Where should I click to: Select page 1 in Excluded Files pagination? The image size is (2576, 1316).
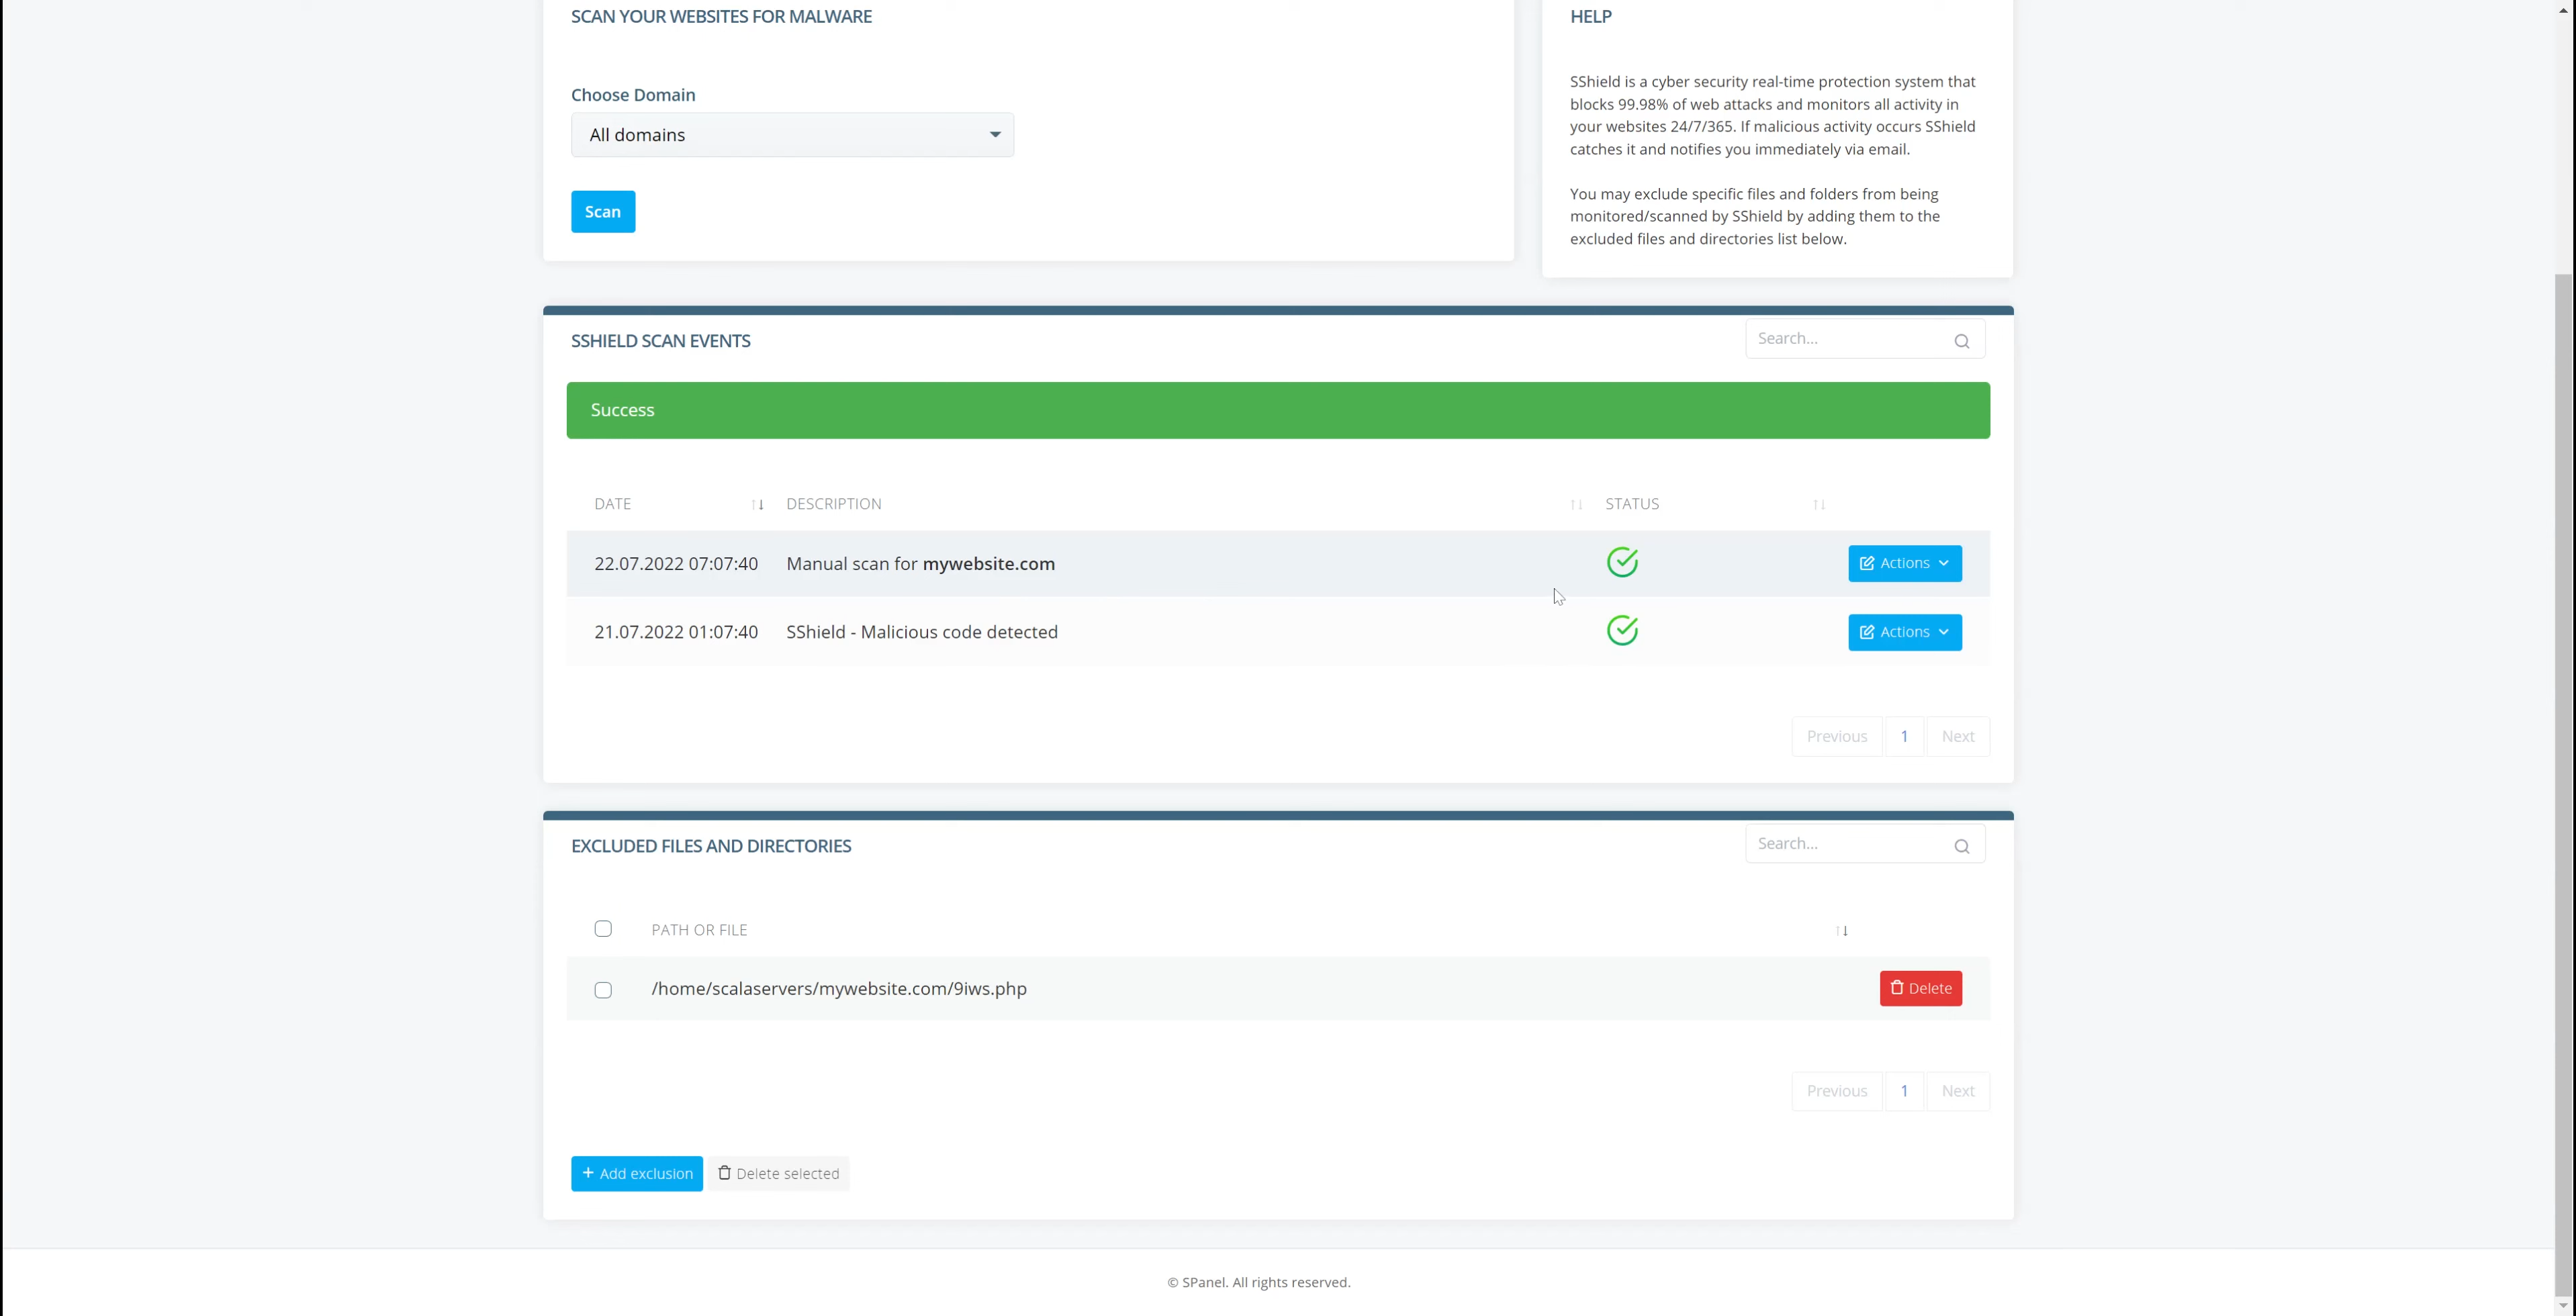[x=1904, y=1092]
